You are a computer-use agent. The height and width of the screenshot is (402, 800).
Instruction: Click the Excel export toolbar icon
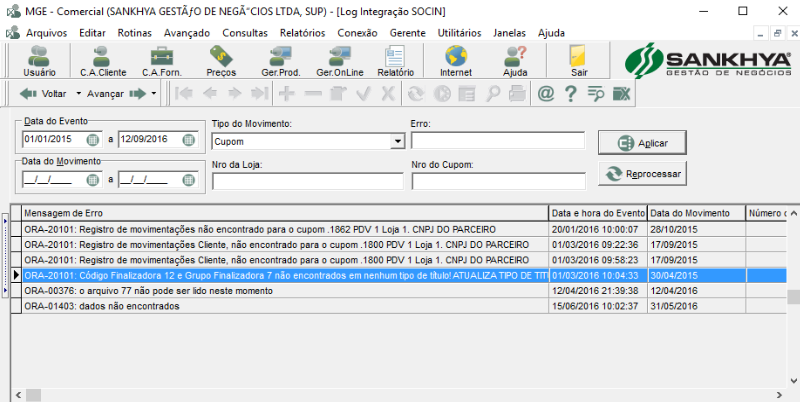pos(621,94)
